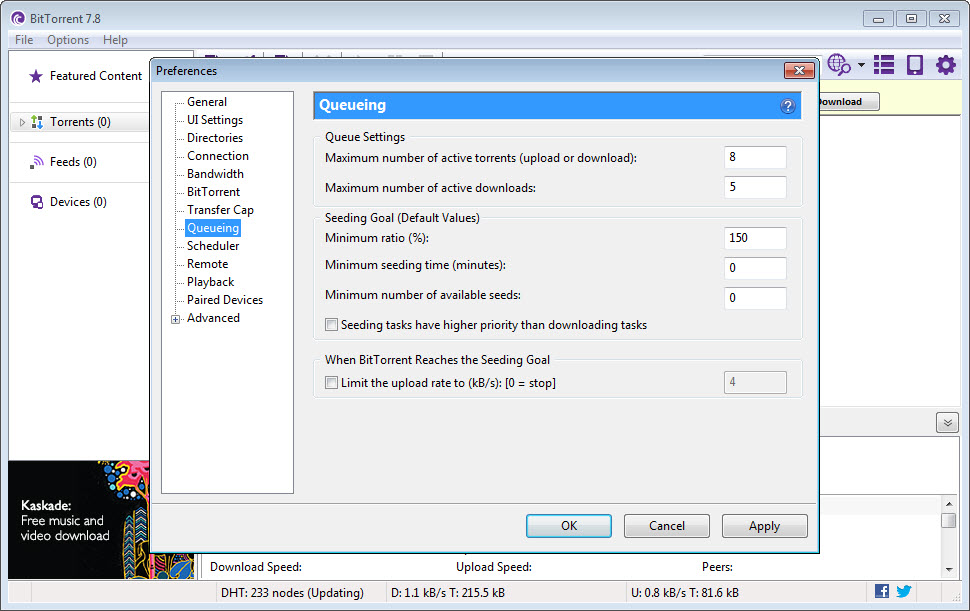Viewport: 970px width, 611px height.
Task: Switch to the list view icon
Action: tap(883, 64)
